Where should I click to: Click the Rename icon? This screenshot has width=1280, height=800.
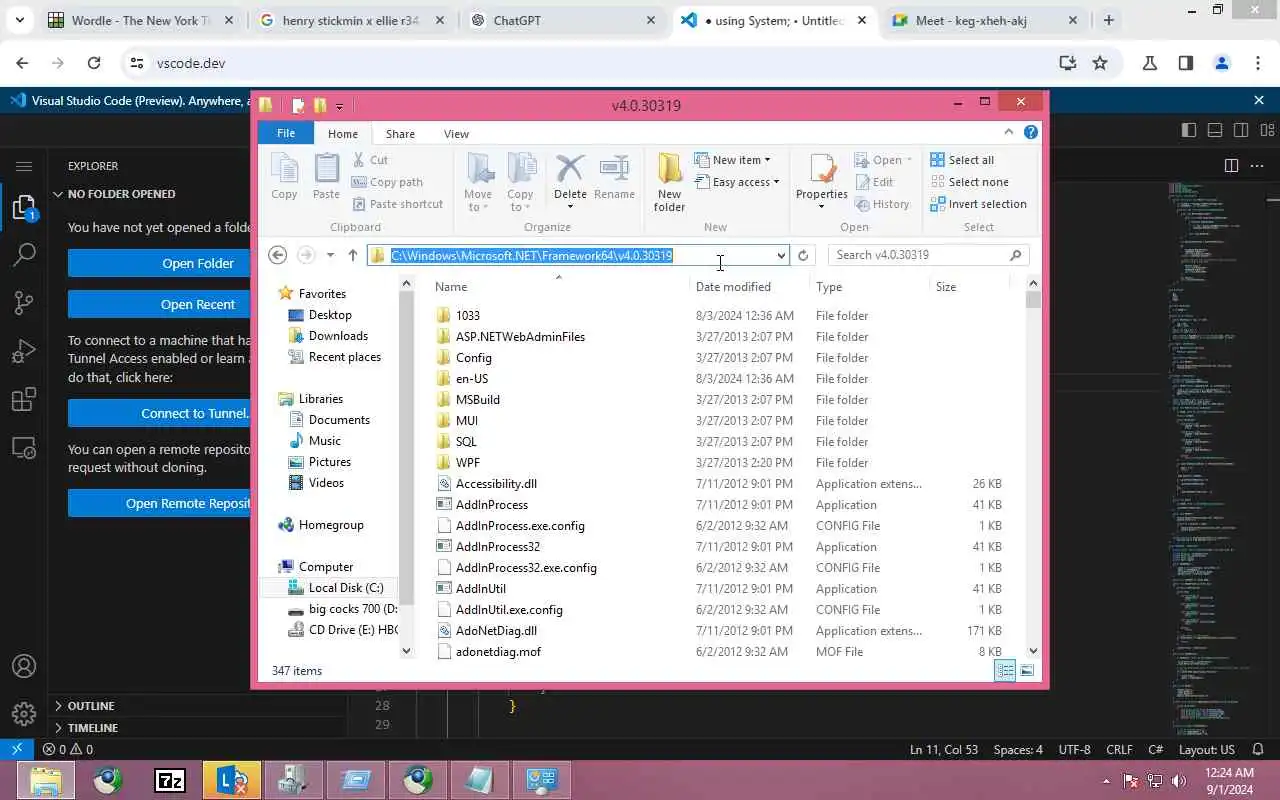click(614, 178)
